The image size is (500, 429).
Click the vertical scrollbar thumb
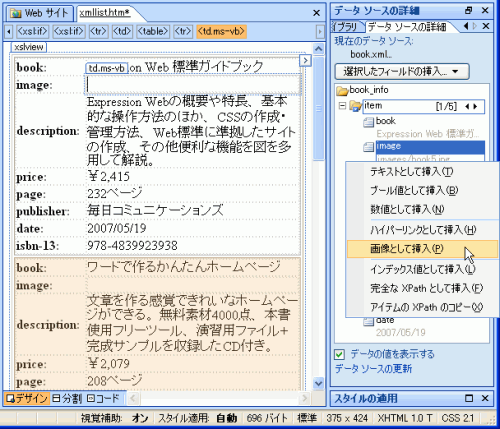point(318,108)
